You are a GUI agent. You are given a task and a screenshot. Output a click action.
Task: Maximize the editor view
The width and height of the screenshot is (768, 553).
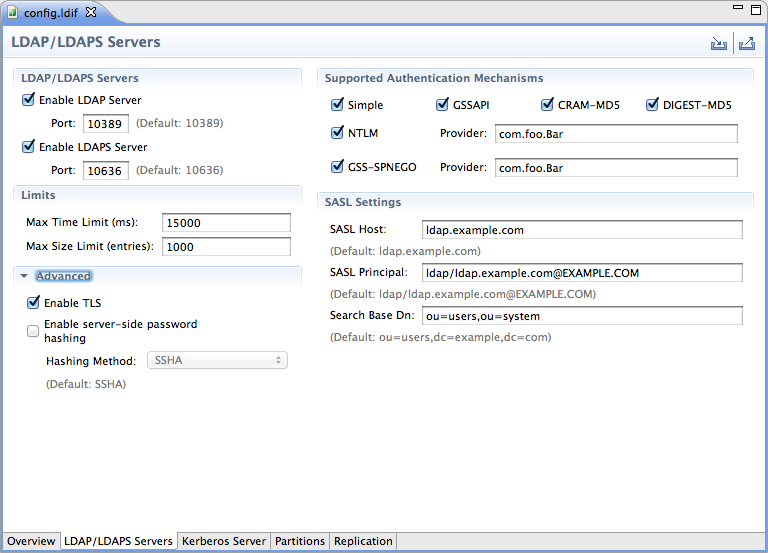(755, 8)
